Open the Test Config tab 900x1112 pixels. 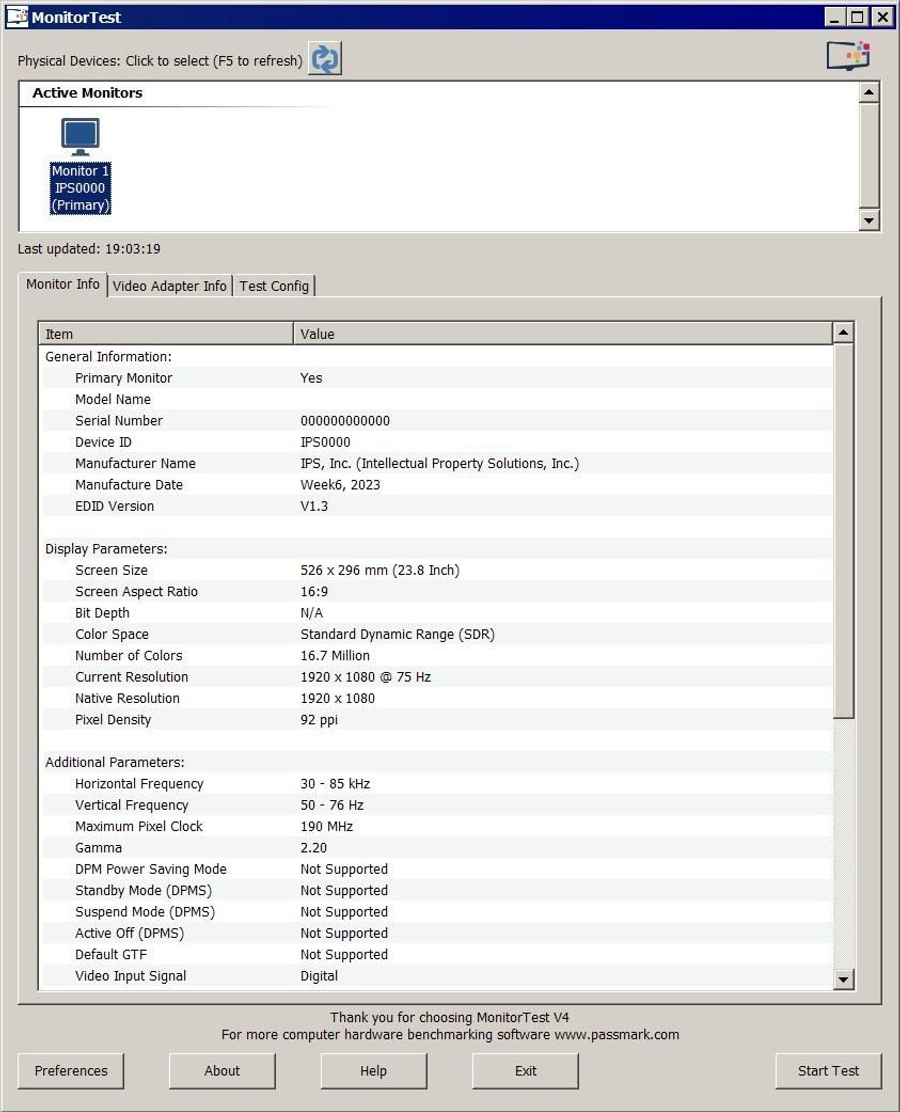tap(274, 286)
